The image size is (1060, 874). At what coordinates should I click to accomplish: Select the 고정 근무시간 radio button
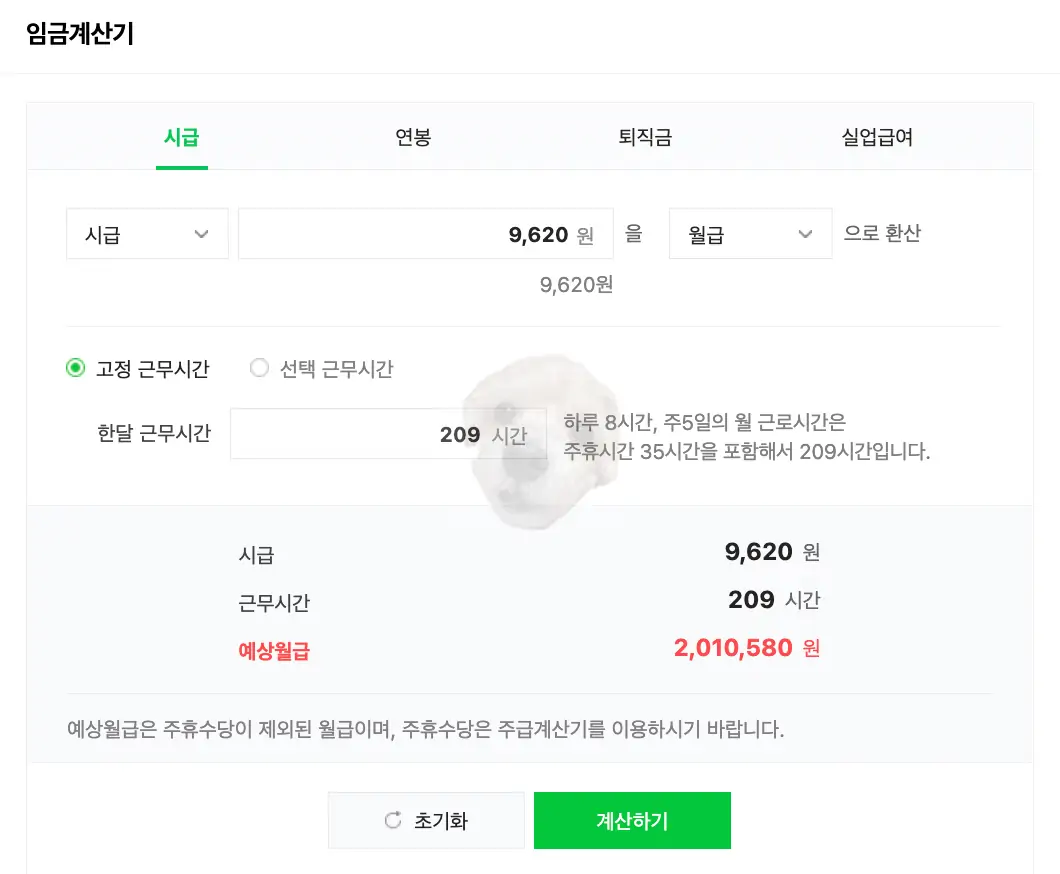pos(75,368)
